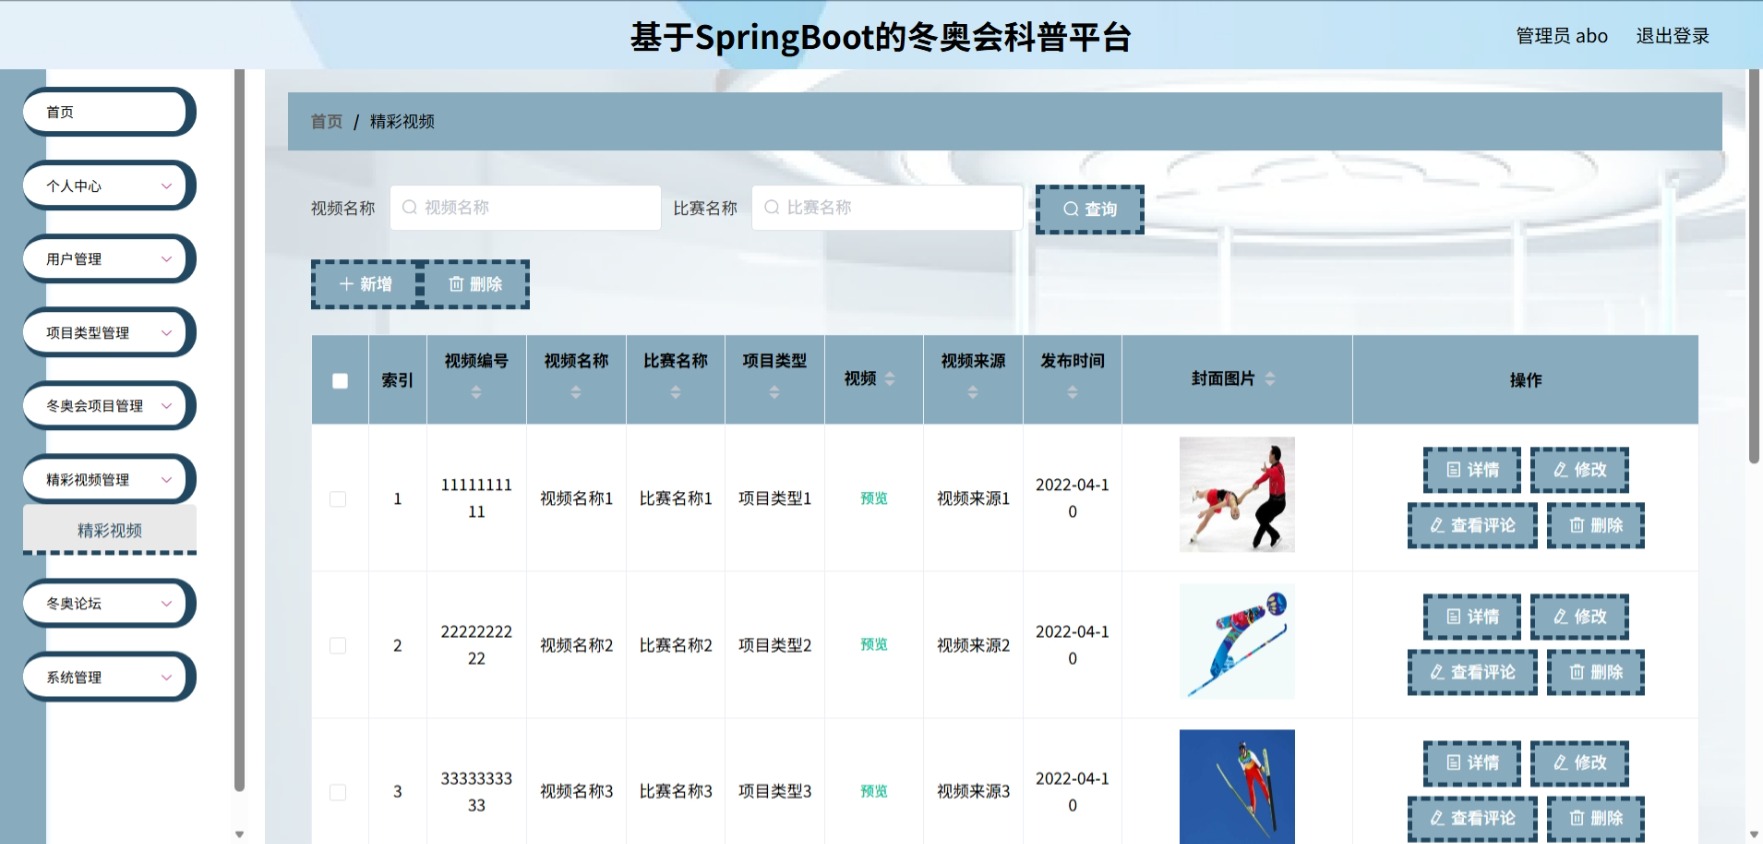Click 预览 link in row 3

pyautogui.click(x=874, y=791)
